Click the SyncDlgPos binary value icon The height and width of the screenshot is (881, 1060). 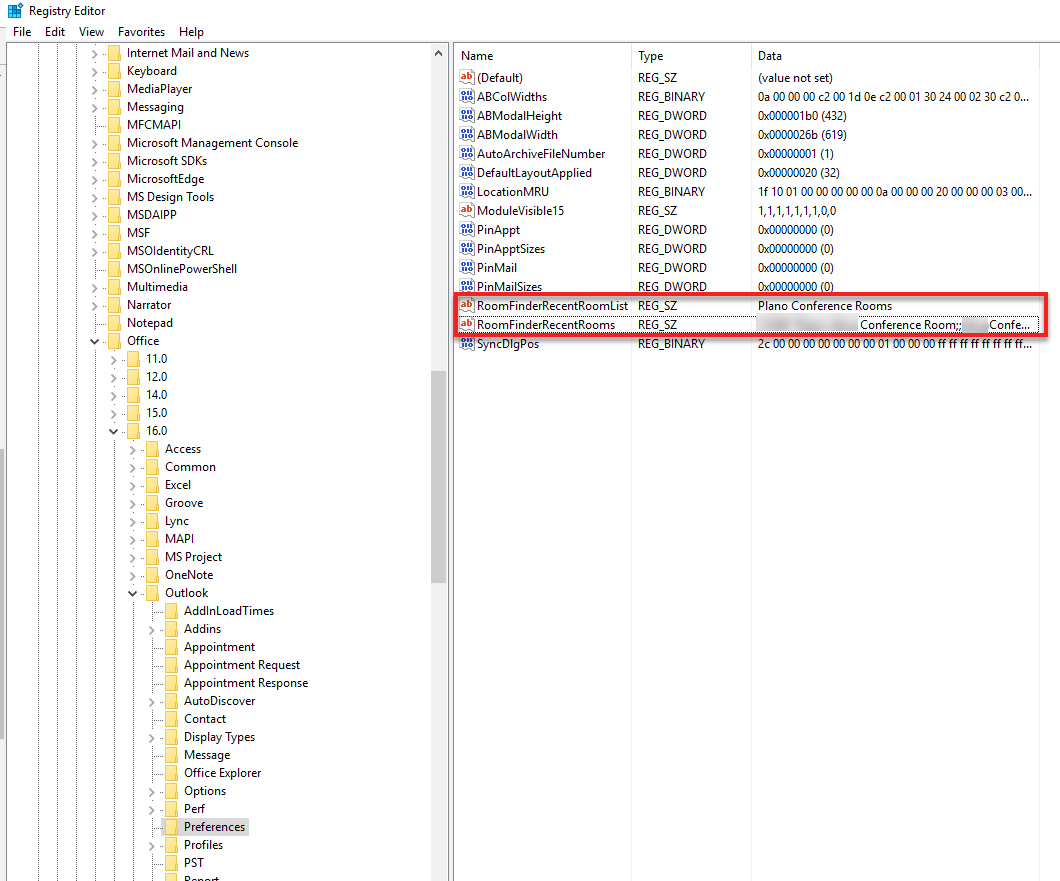466,343
